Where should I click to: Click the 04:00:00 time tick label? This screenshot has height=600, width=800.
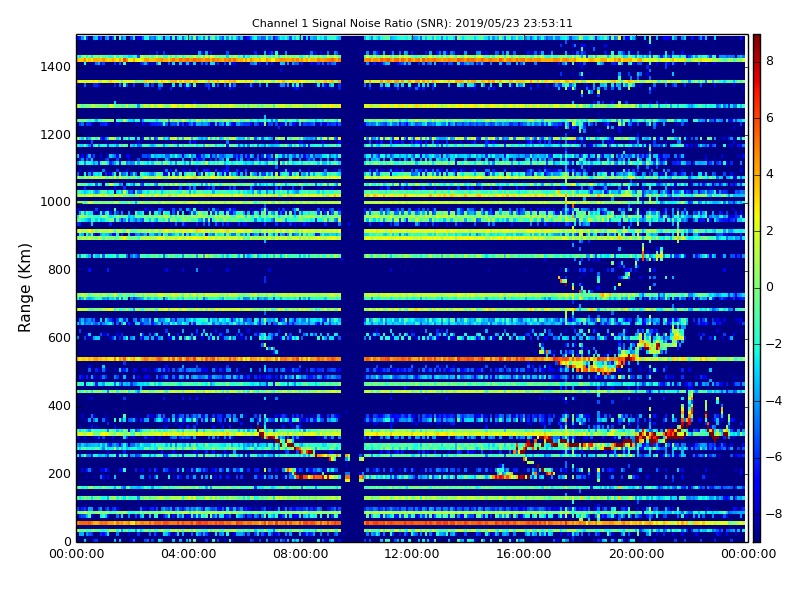pos(188,554)
